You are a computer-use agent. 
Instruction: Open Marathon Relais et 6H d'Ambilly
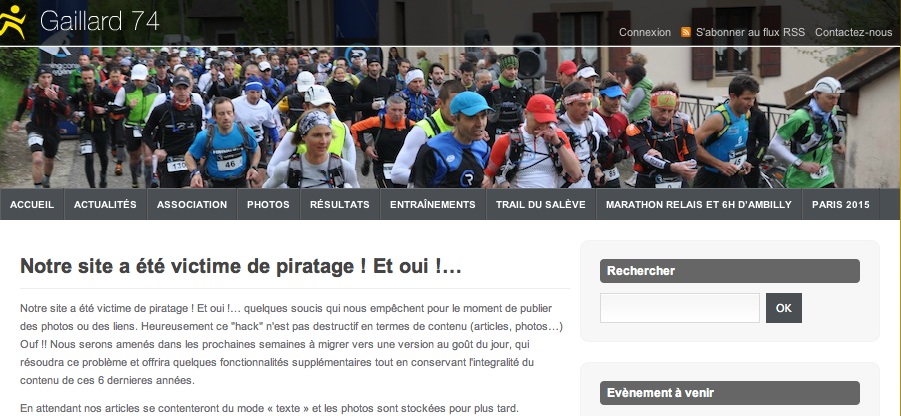pyautogui.click(x=699, y=204)
